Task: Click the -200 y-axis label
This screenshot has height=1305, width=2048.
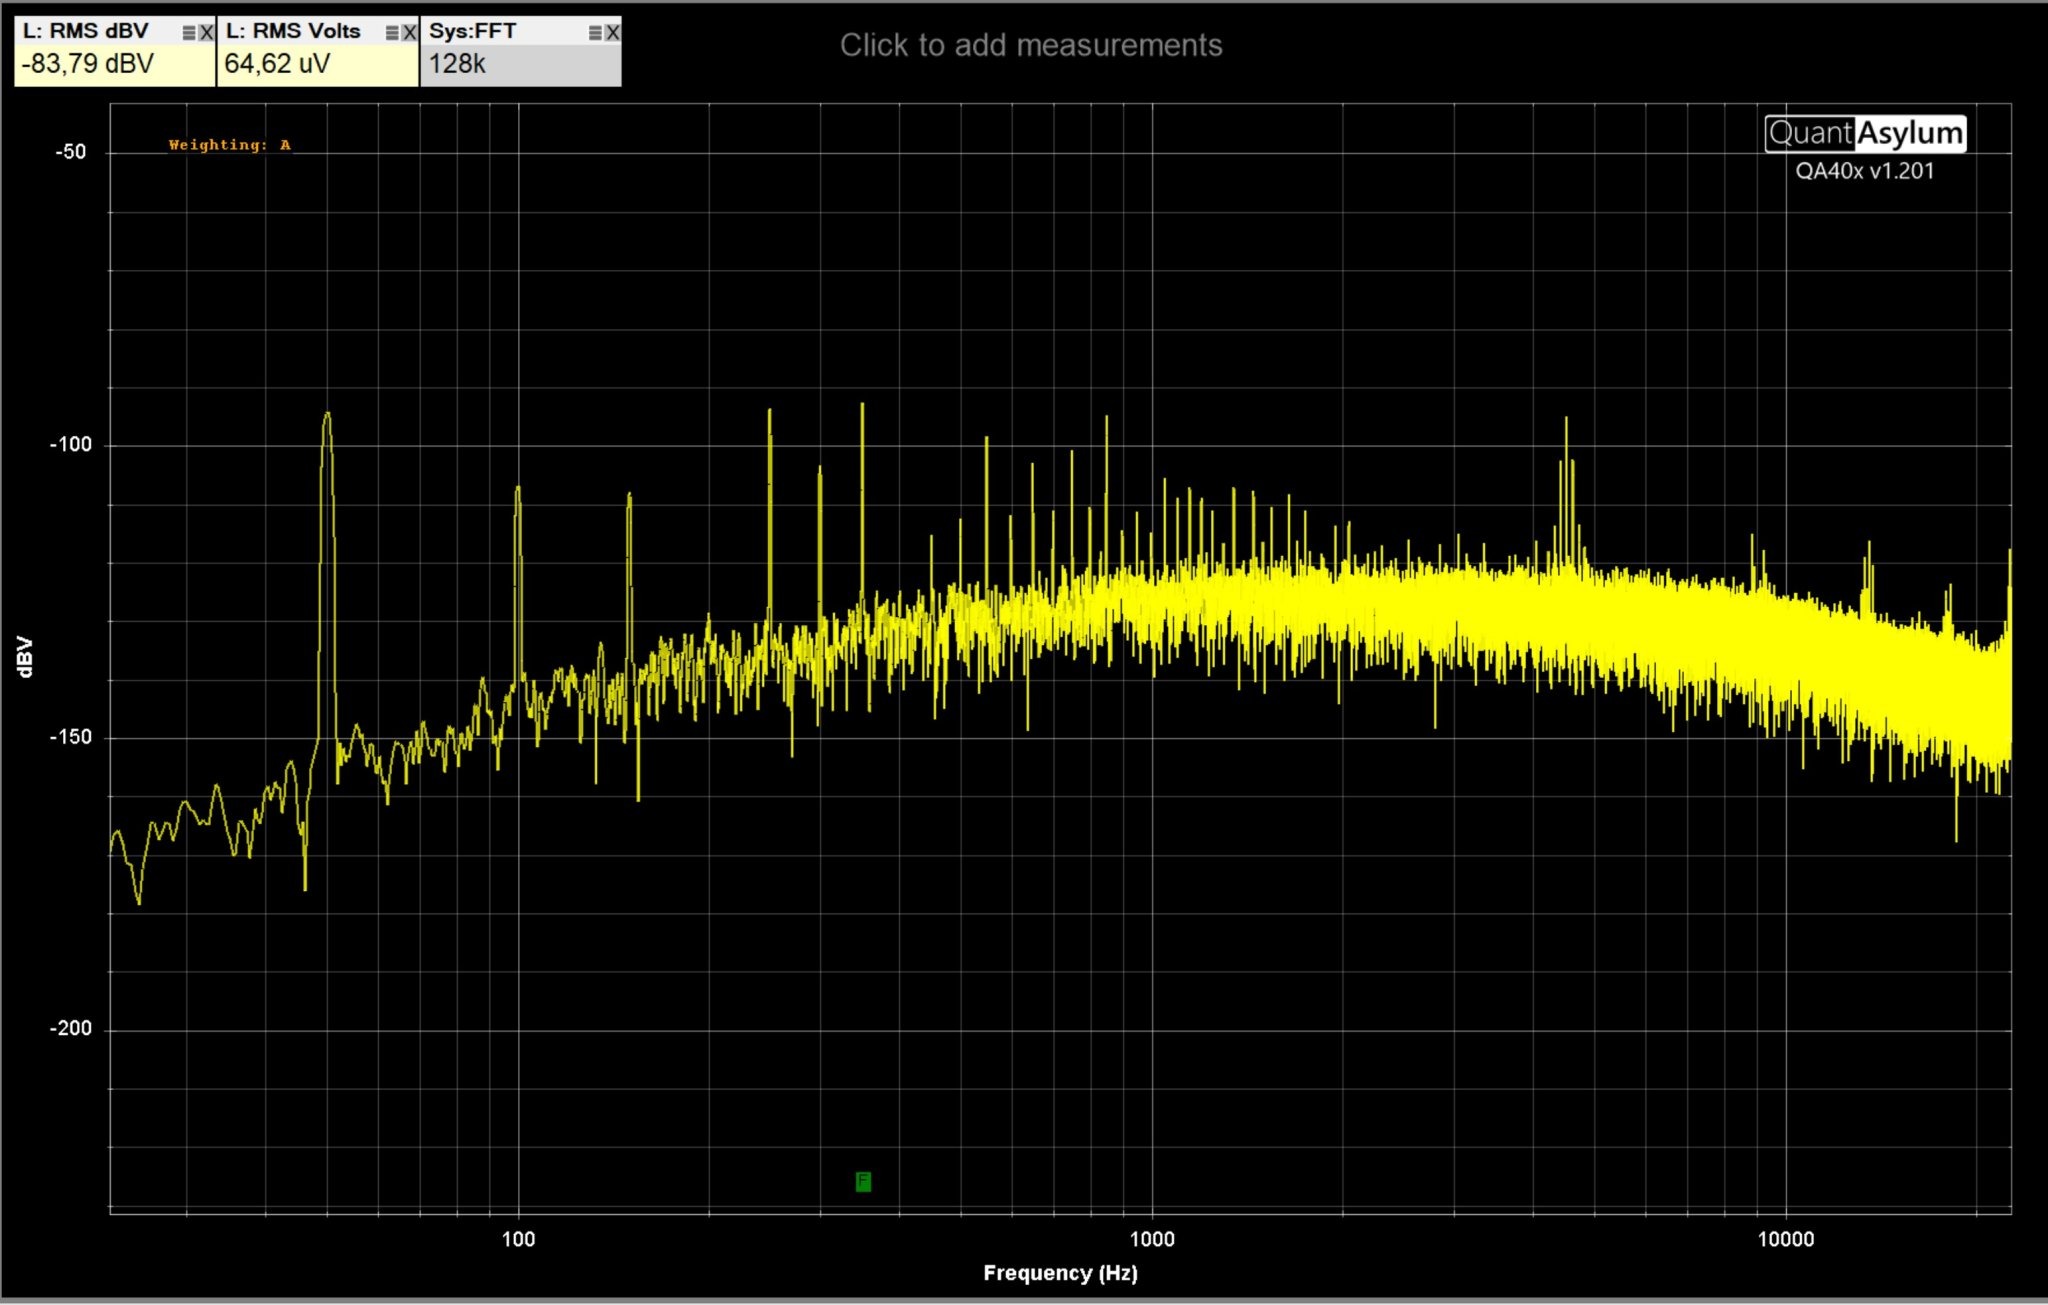Action: (x=70, y=1028)
